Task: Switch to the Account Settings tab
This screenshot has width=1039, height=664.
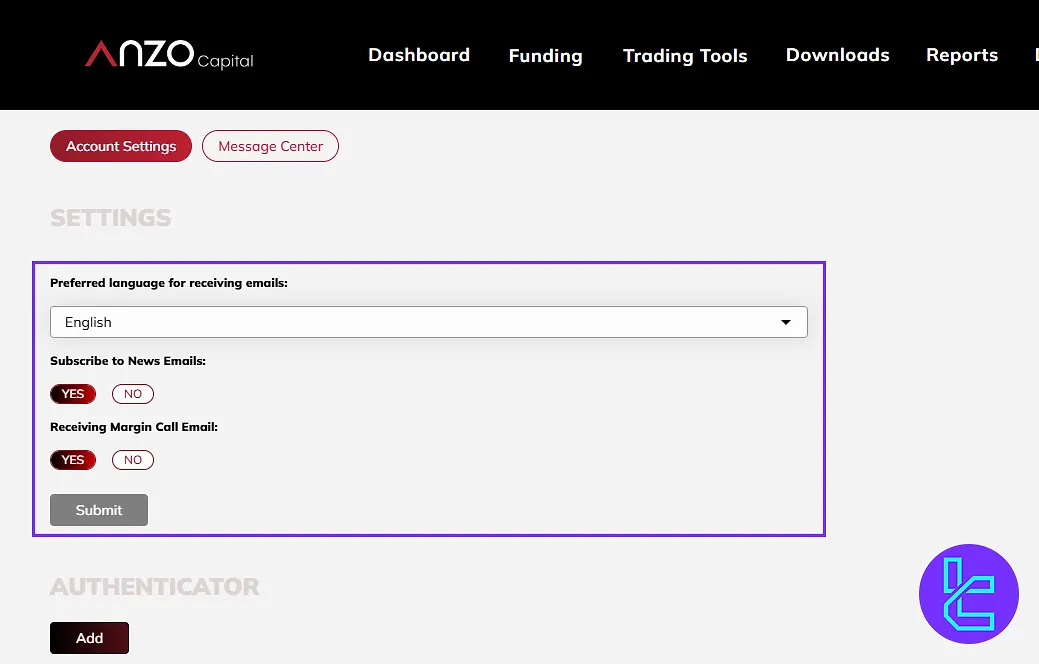Action: tap(121, 146)
